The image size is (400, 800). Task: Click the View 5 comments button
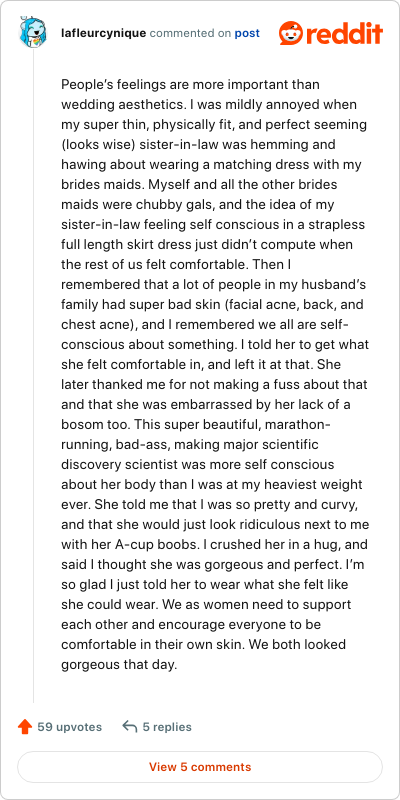pos(200,767)
